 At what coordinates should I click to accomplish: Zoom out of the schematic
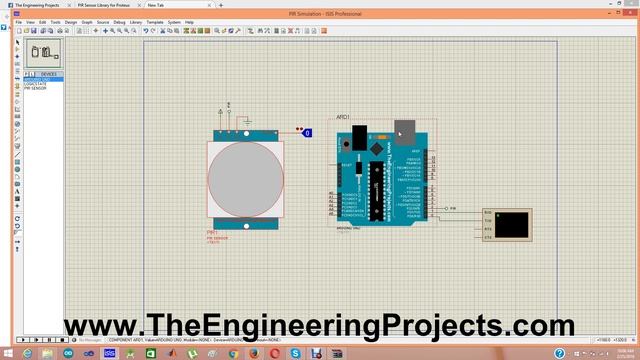(x=120, y=31)
